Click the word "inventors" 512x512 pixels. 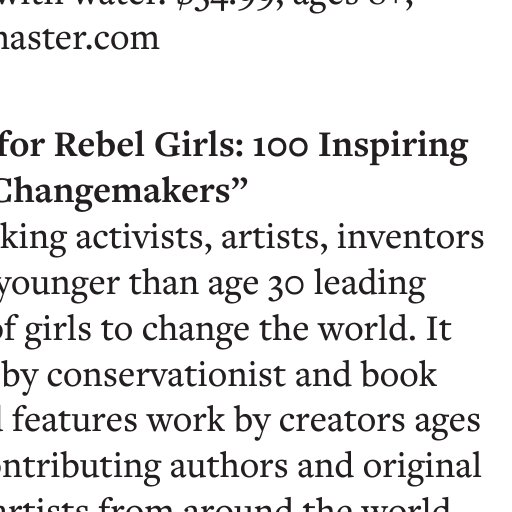click(x=410, y=237)
